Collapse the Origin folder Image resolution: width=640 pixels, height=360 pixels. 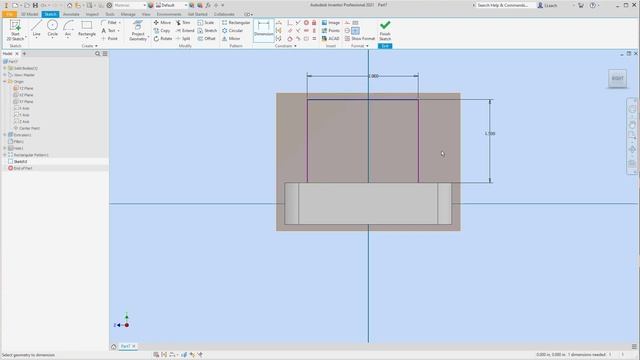(x=5, y=82)
